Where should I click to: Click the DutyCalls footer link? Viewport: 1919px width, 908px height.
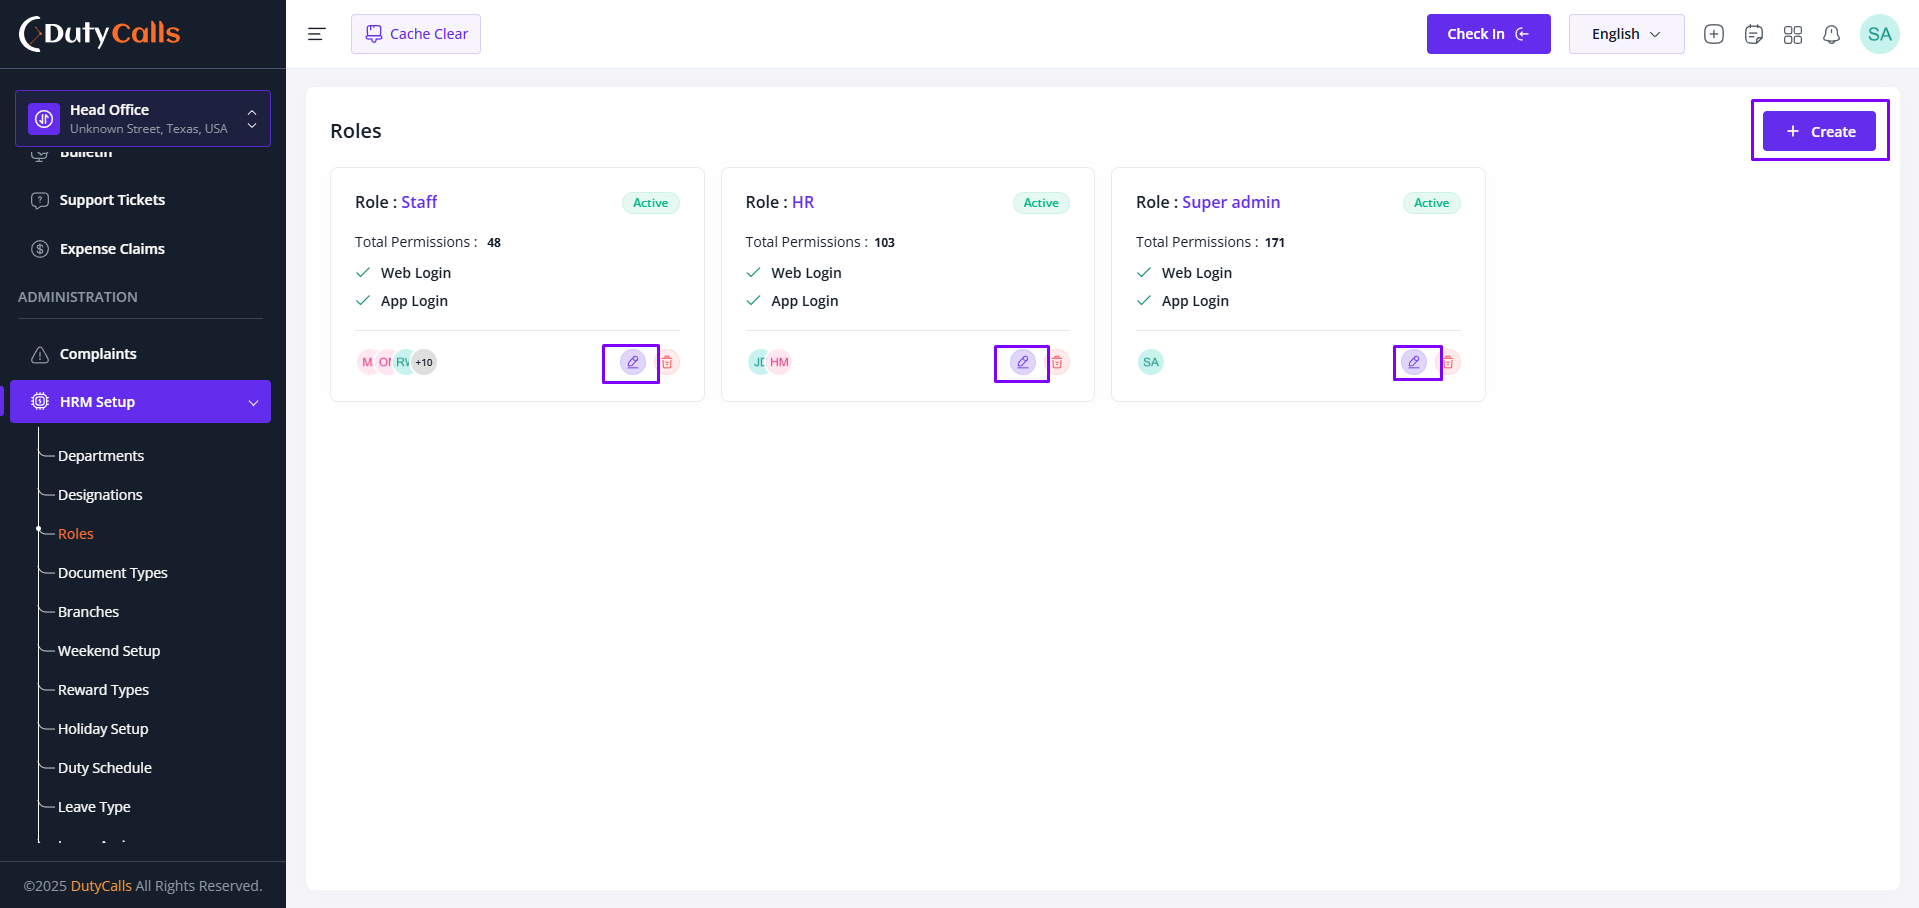101,886
